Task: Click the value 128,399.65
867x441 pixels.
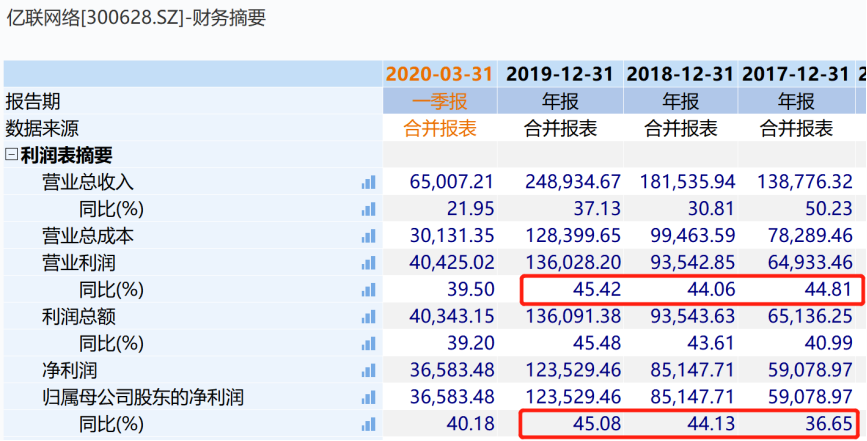Action: coord(572,236)
